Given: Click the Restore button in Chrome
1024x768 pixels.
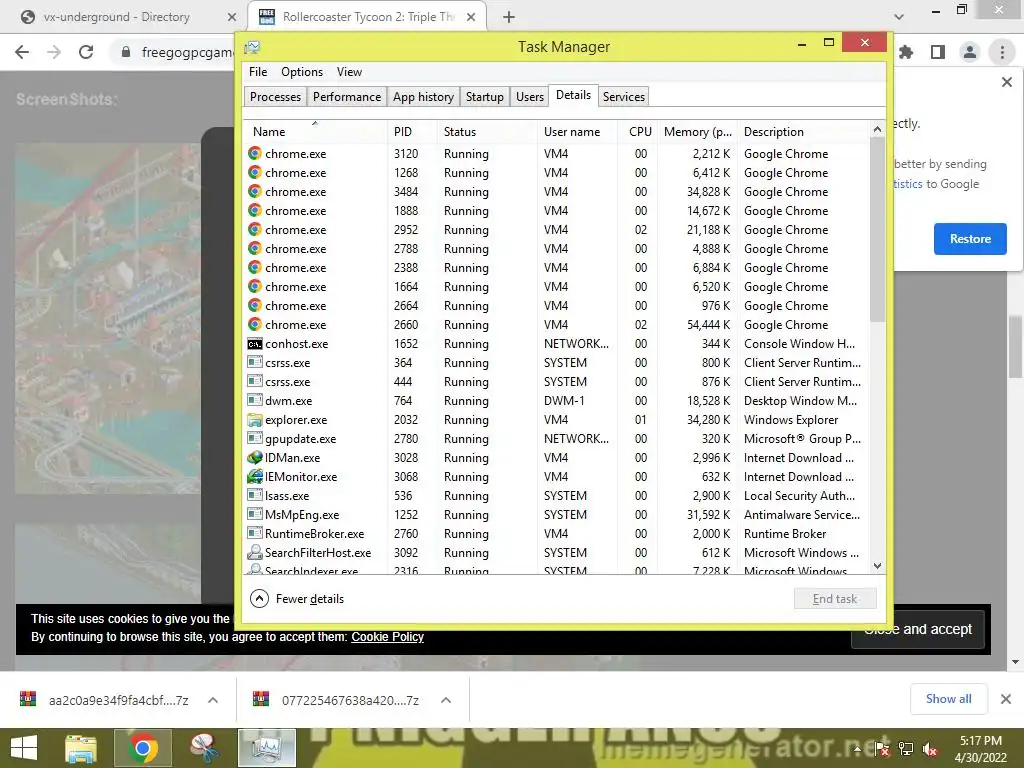Looking at the screenshot, I should 970,239.
